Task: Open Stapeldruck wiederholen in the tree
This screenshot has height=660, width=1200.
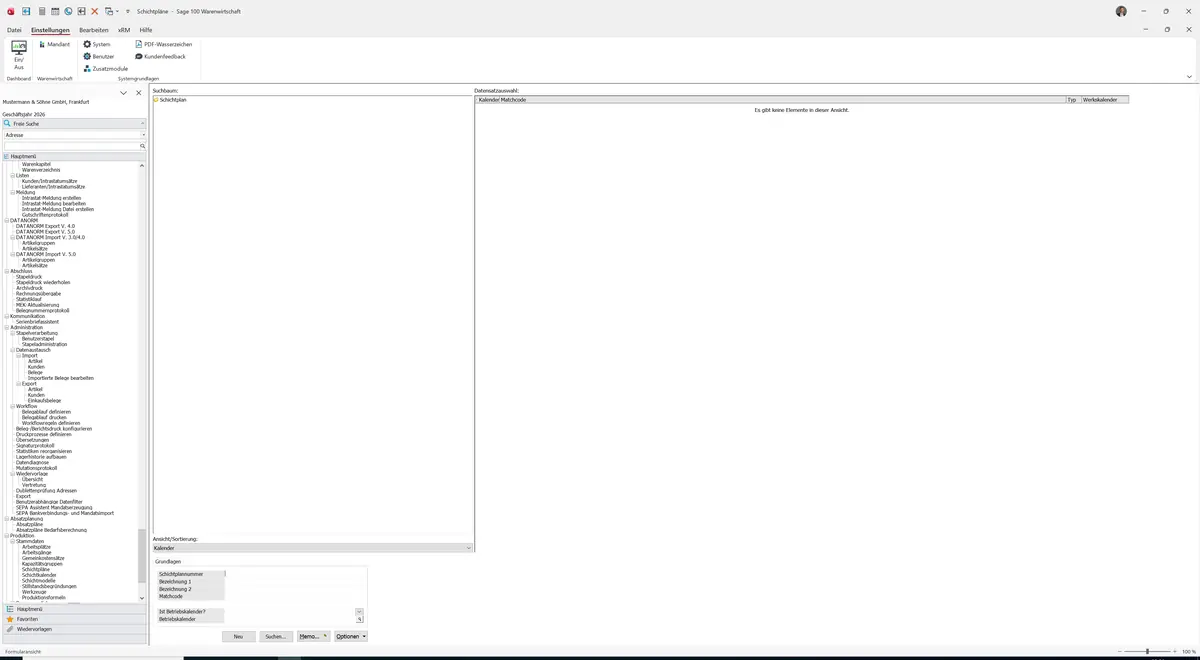Action: pos(43,282)
